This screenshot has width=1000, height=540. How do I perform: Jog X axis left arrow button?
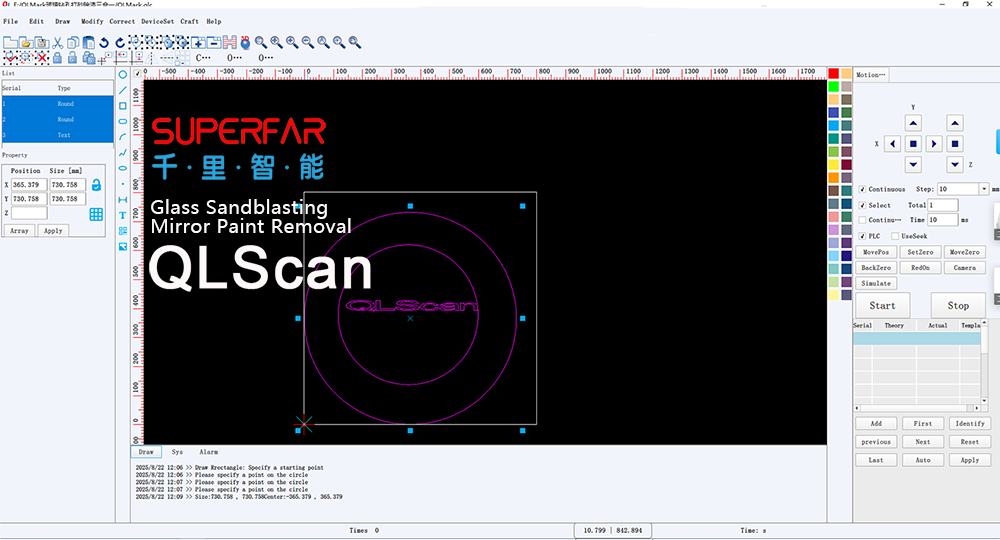[x=892, y=144]
